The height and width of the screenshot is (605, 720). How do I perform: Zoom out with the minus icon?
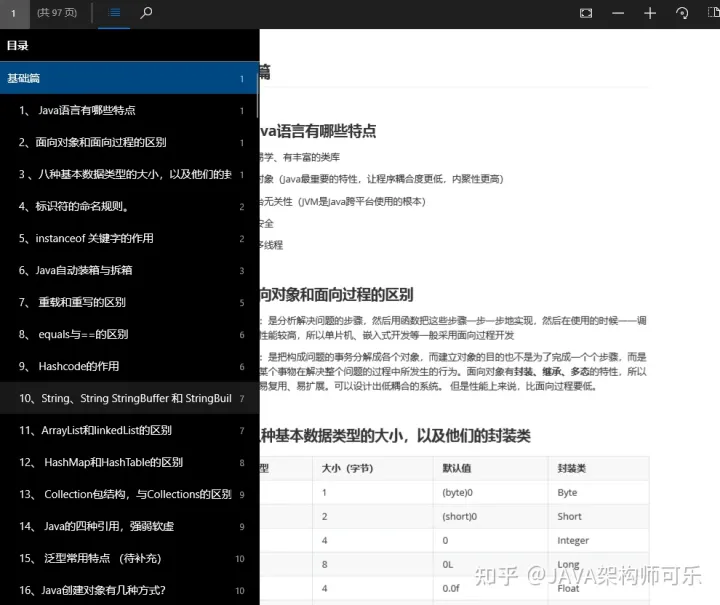point(618,13)
